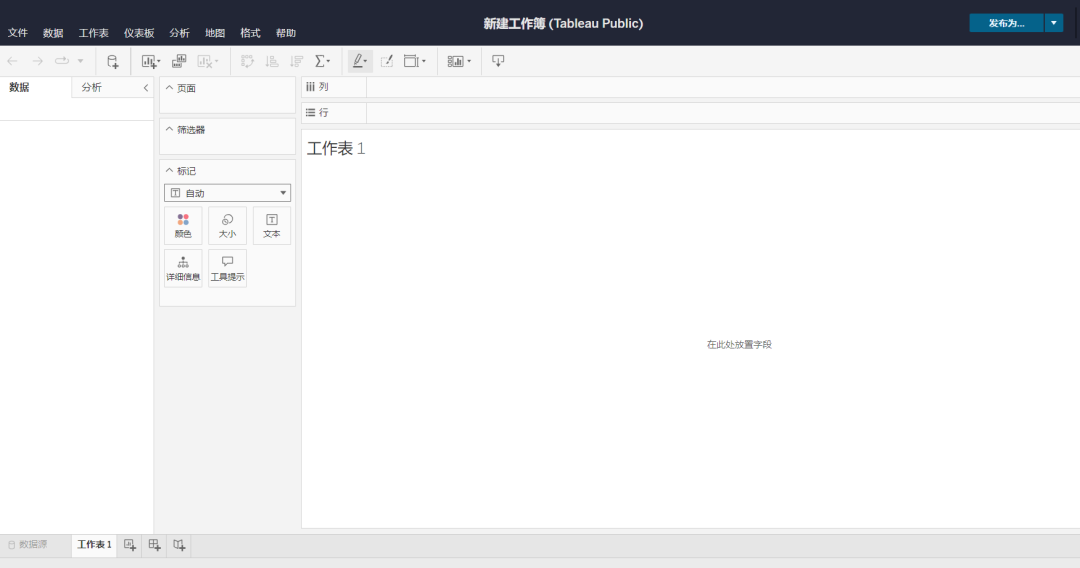The image size is (1080, 568).
Task: Click the sort descending icon
Action: [x=297, y=61]
